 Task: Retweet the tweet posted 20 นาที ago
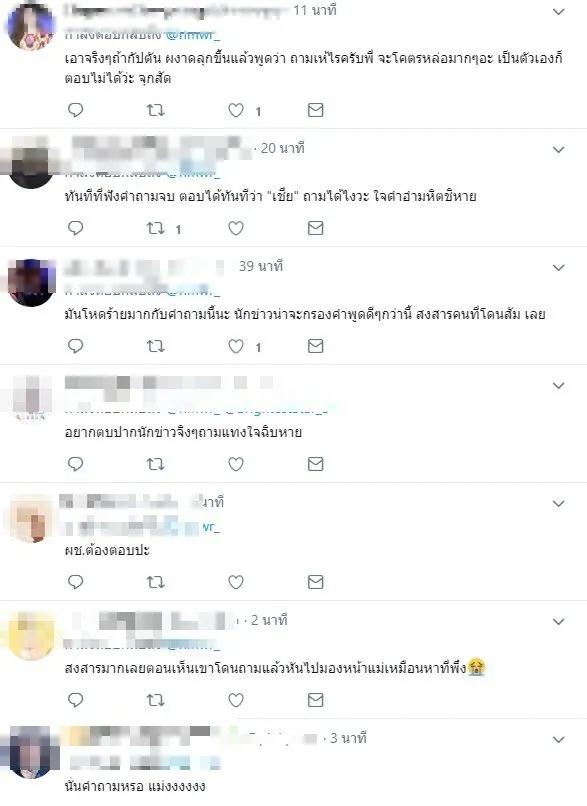pos(155,228)
